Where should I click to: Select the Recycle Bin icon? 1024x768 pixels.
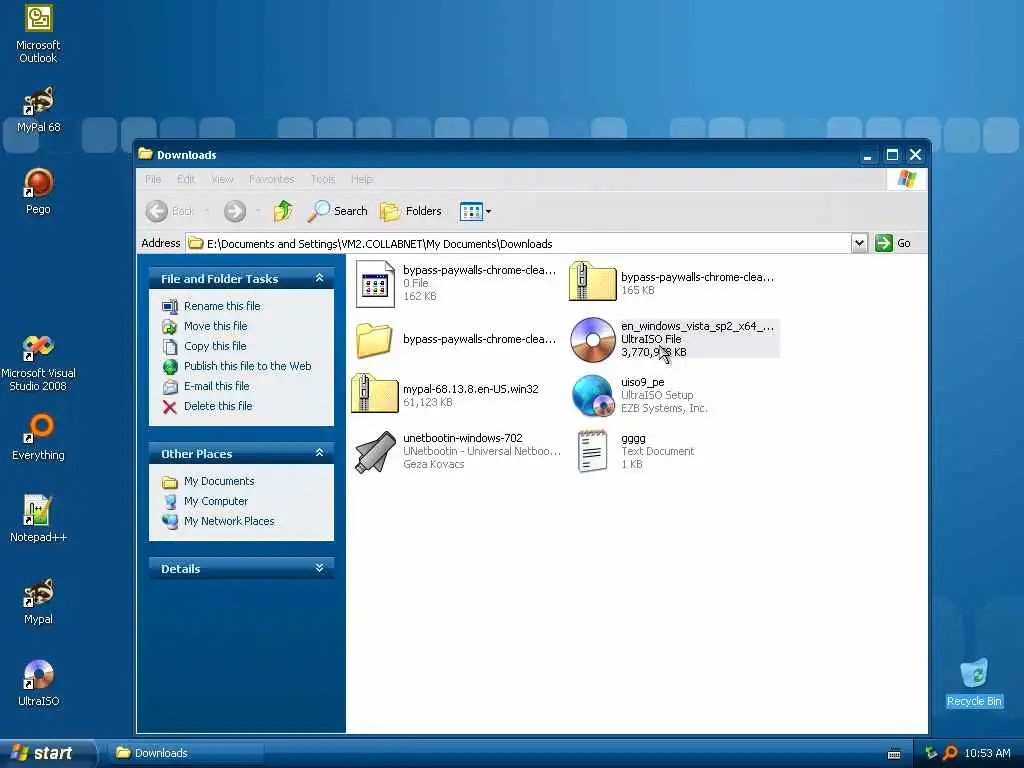pos(974,683)
